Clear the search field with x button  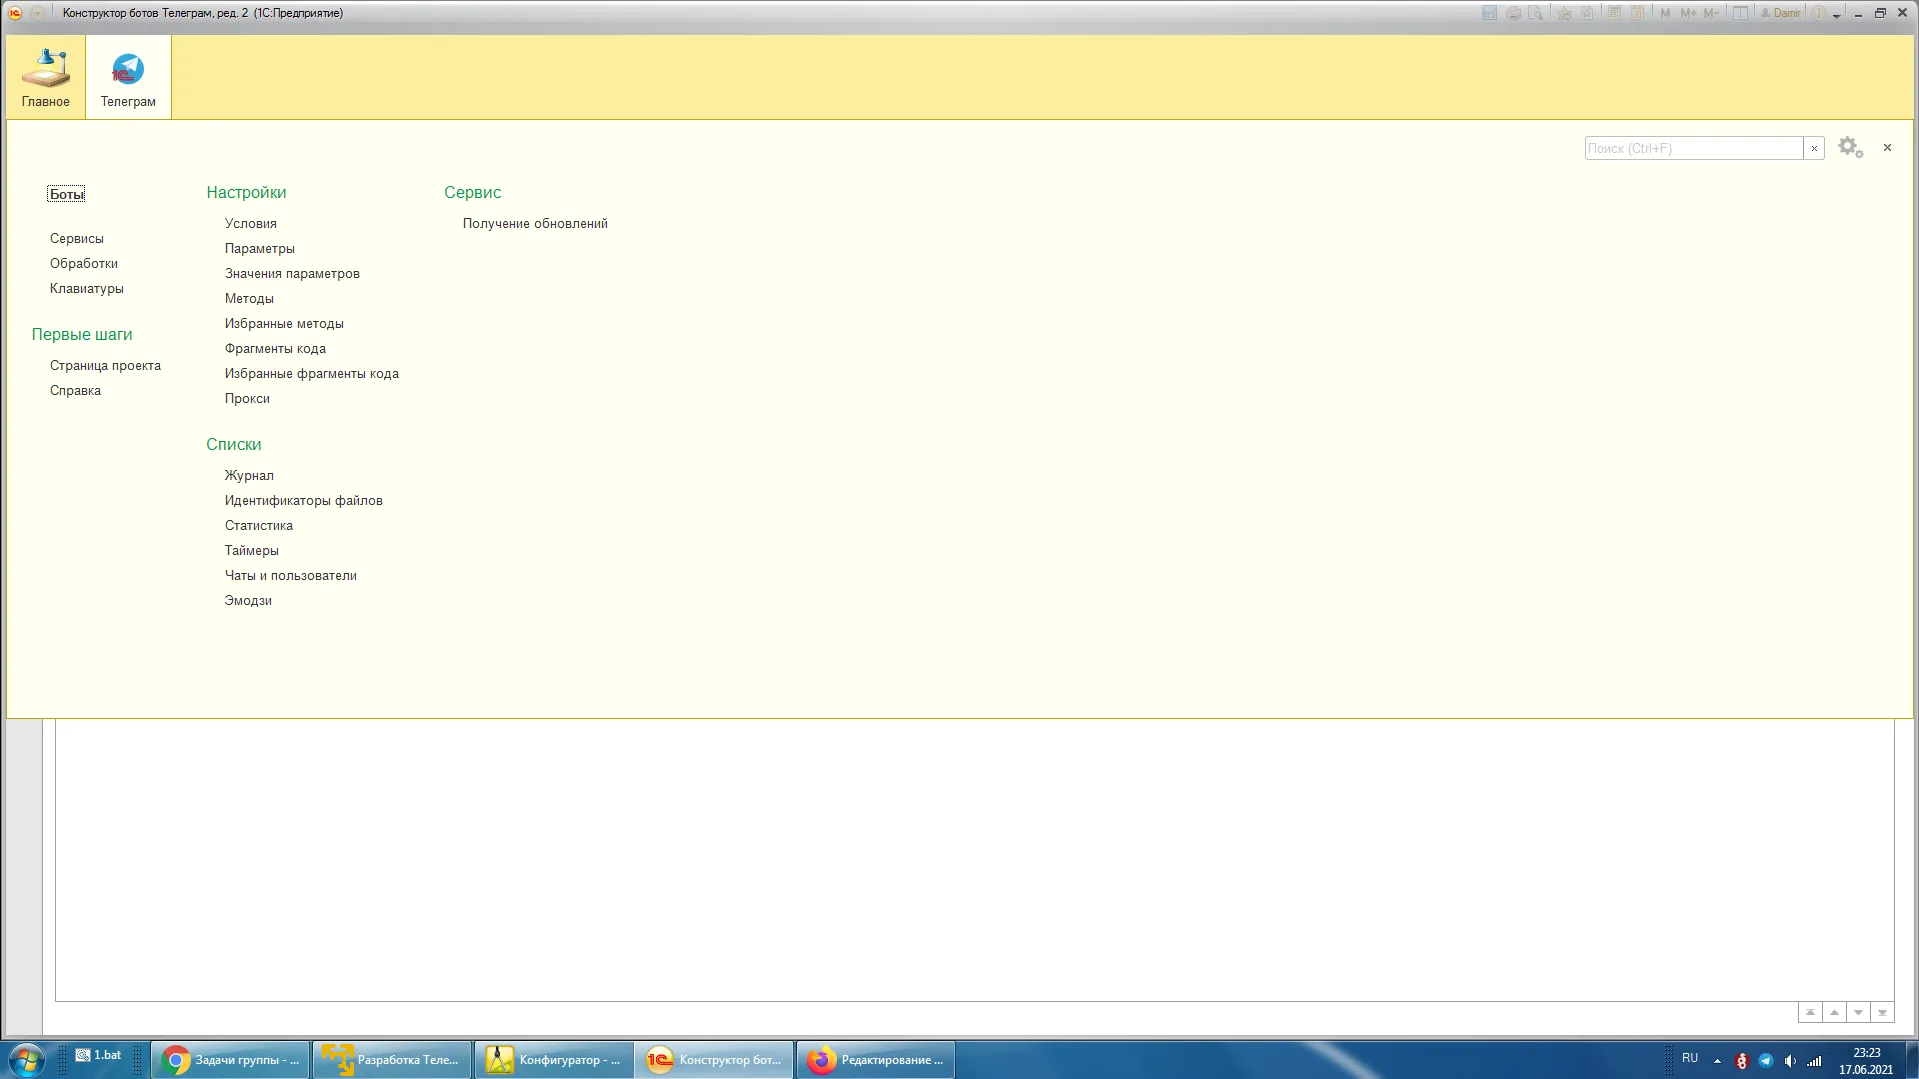(1814, 148)
